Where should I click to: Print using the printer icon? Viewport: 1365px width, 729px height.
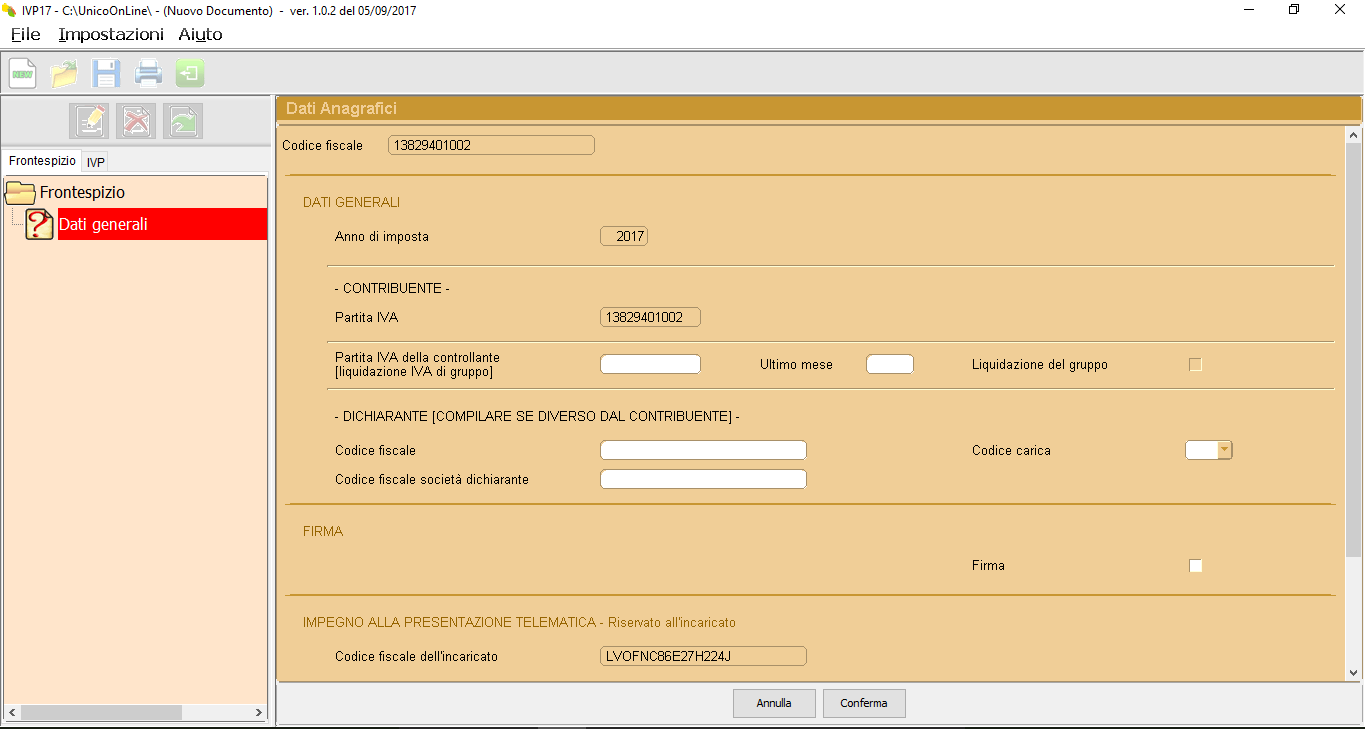(148, 74)
